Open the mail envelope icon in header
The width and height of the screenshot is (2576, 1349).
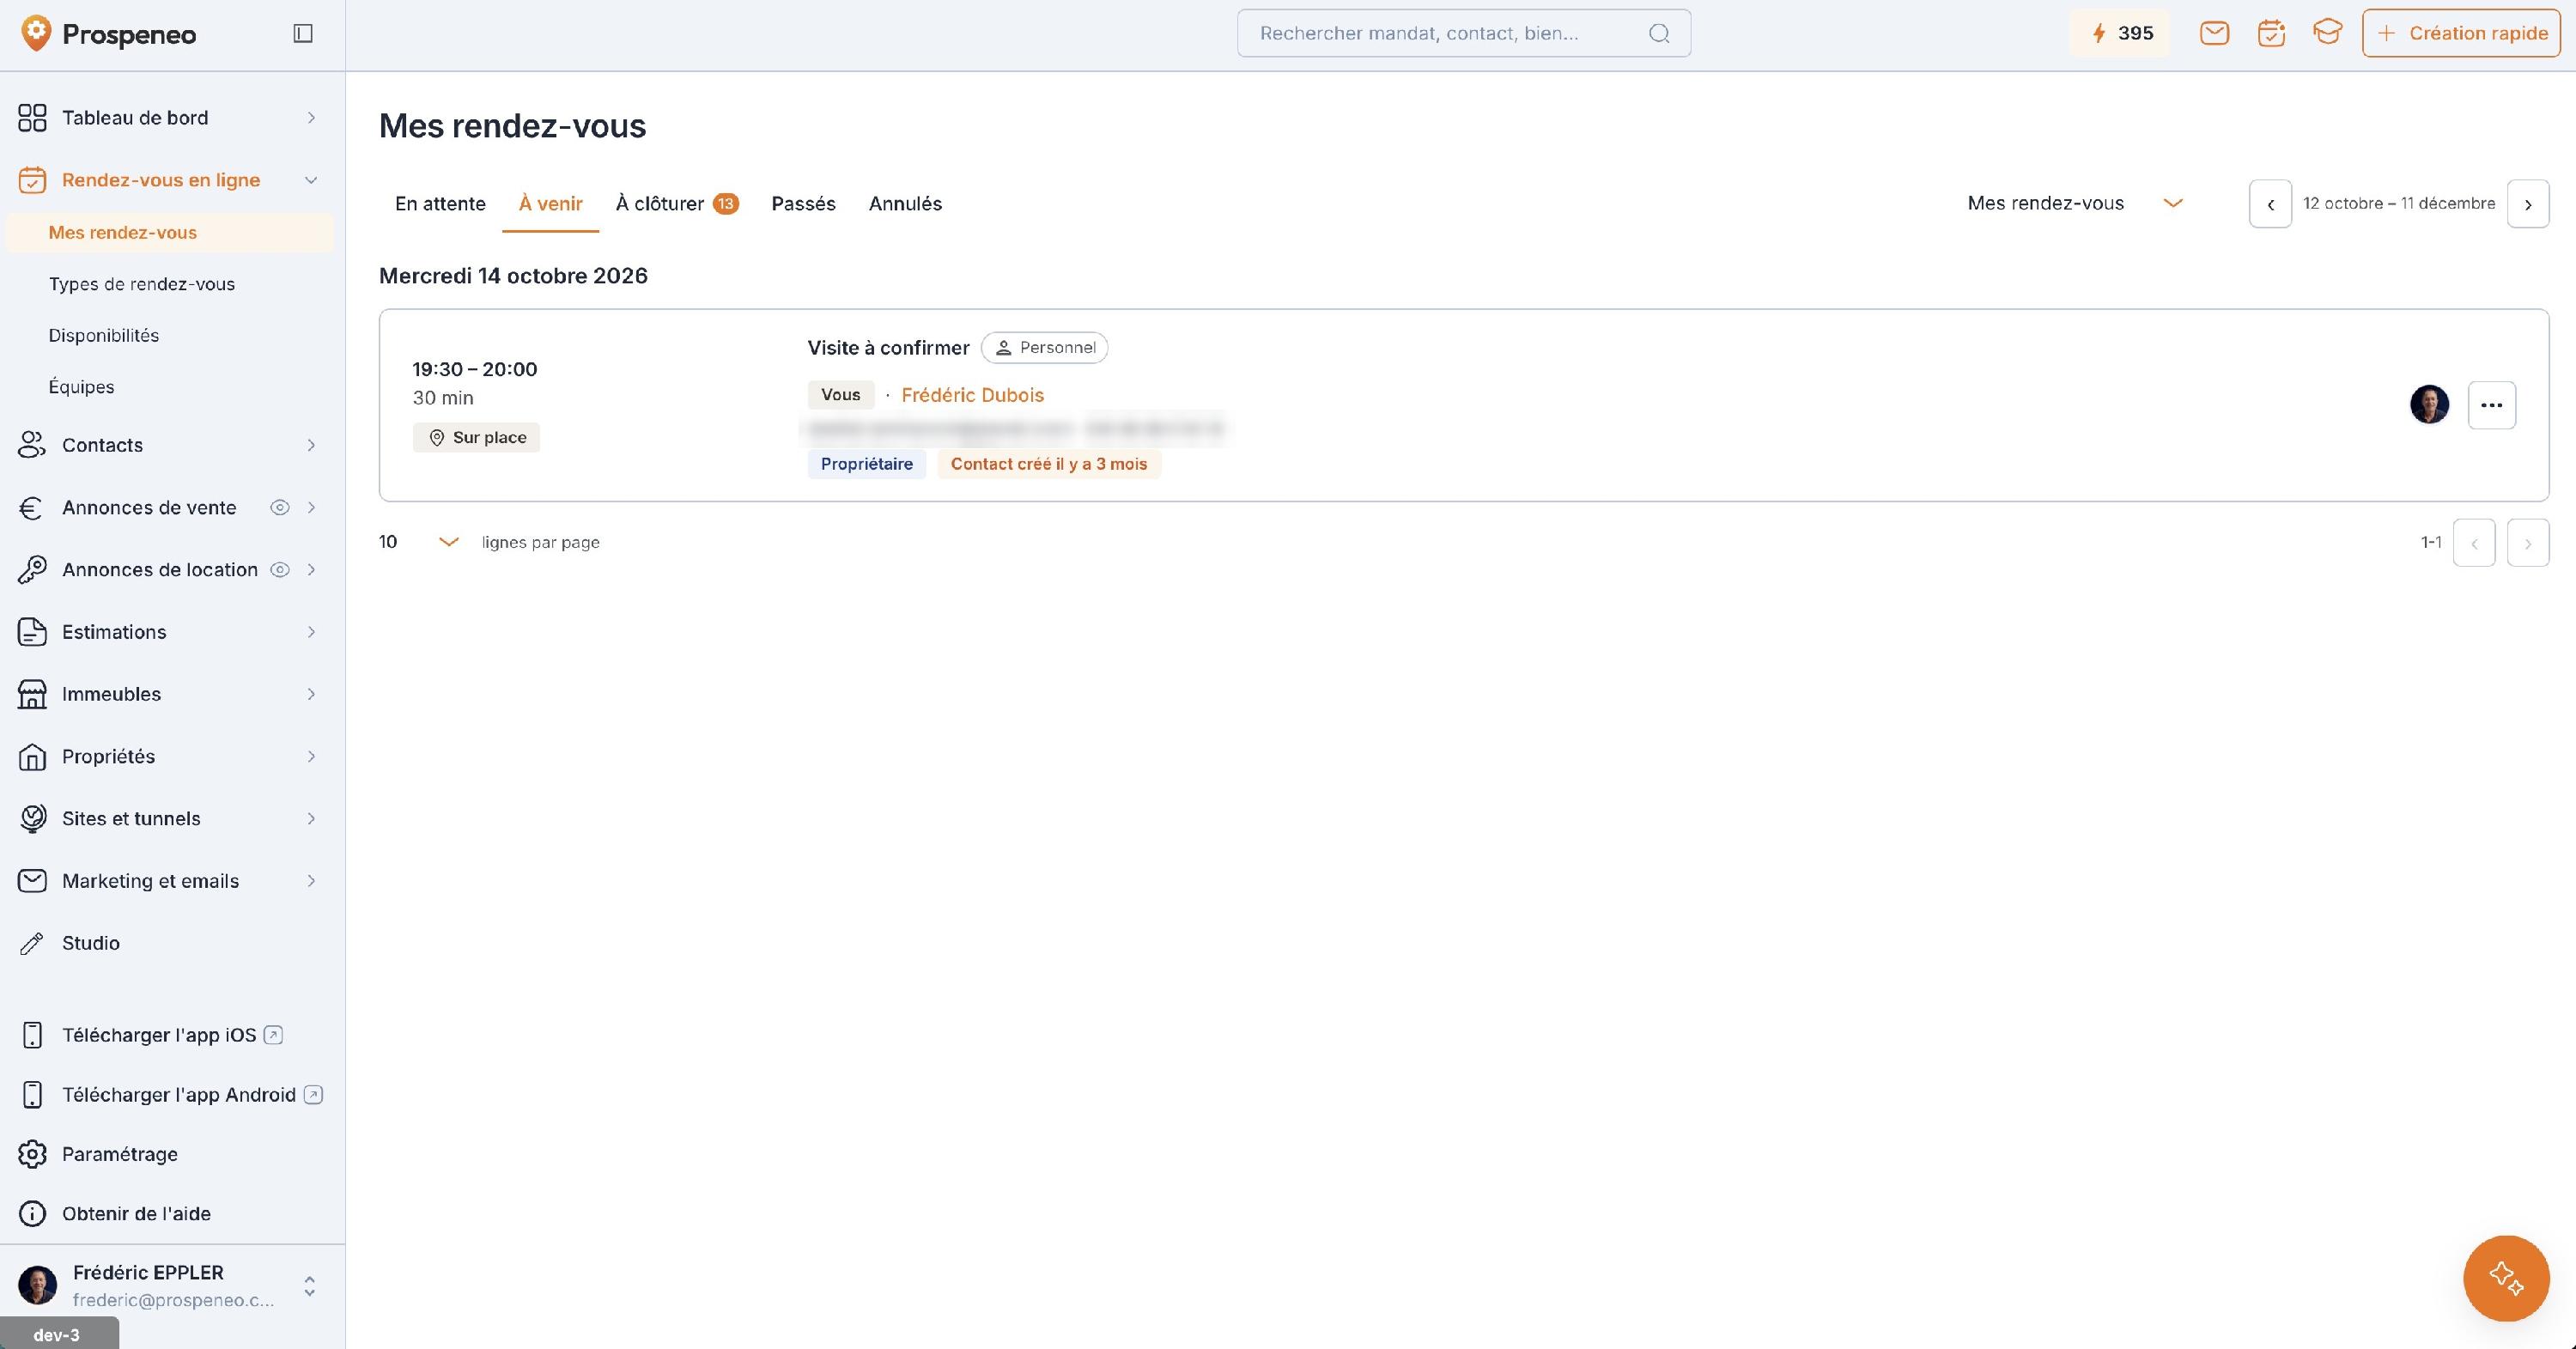coord(2214,33)
